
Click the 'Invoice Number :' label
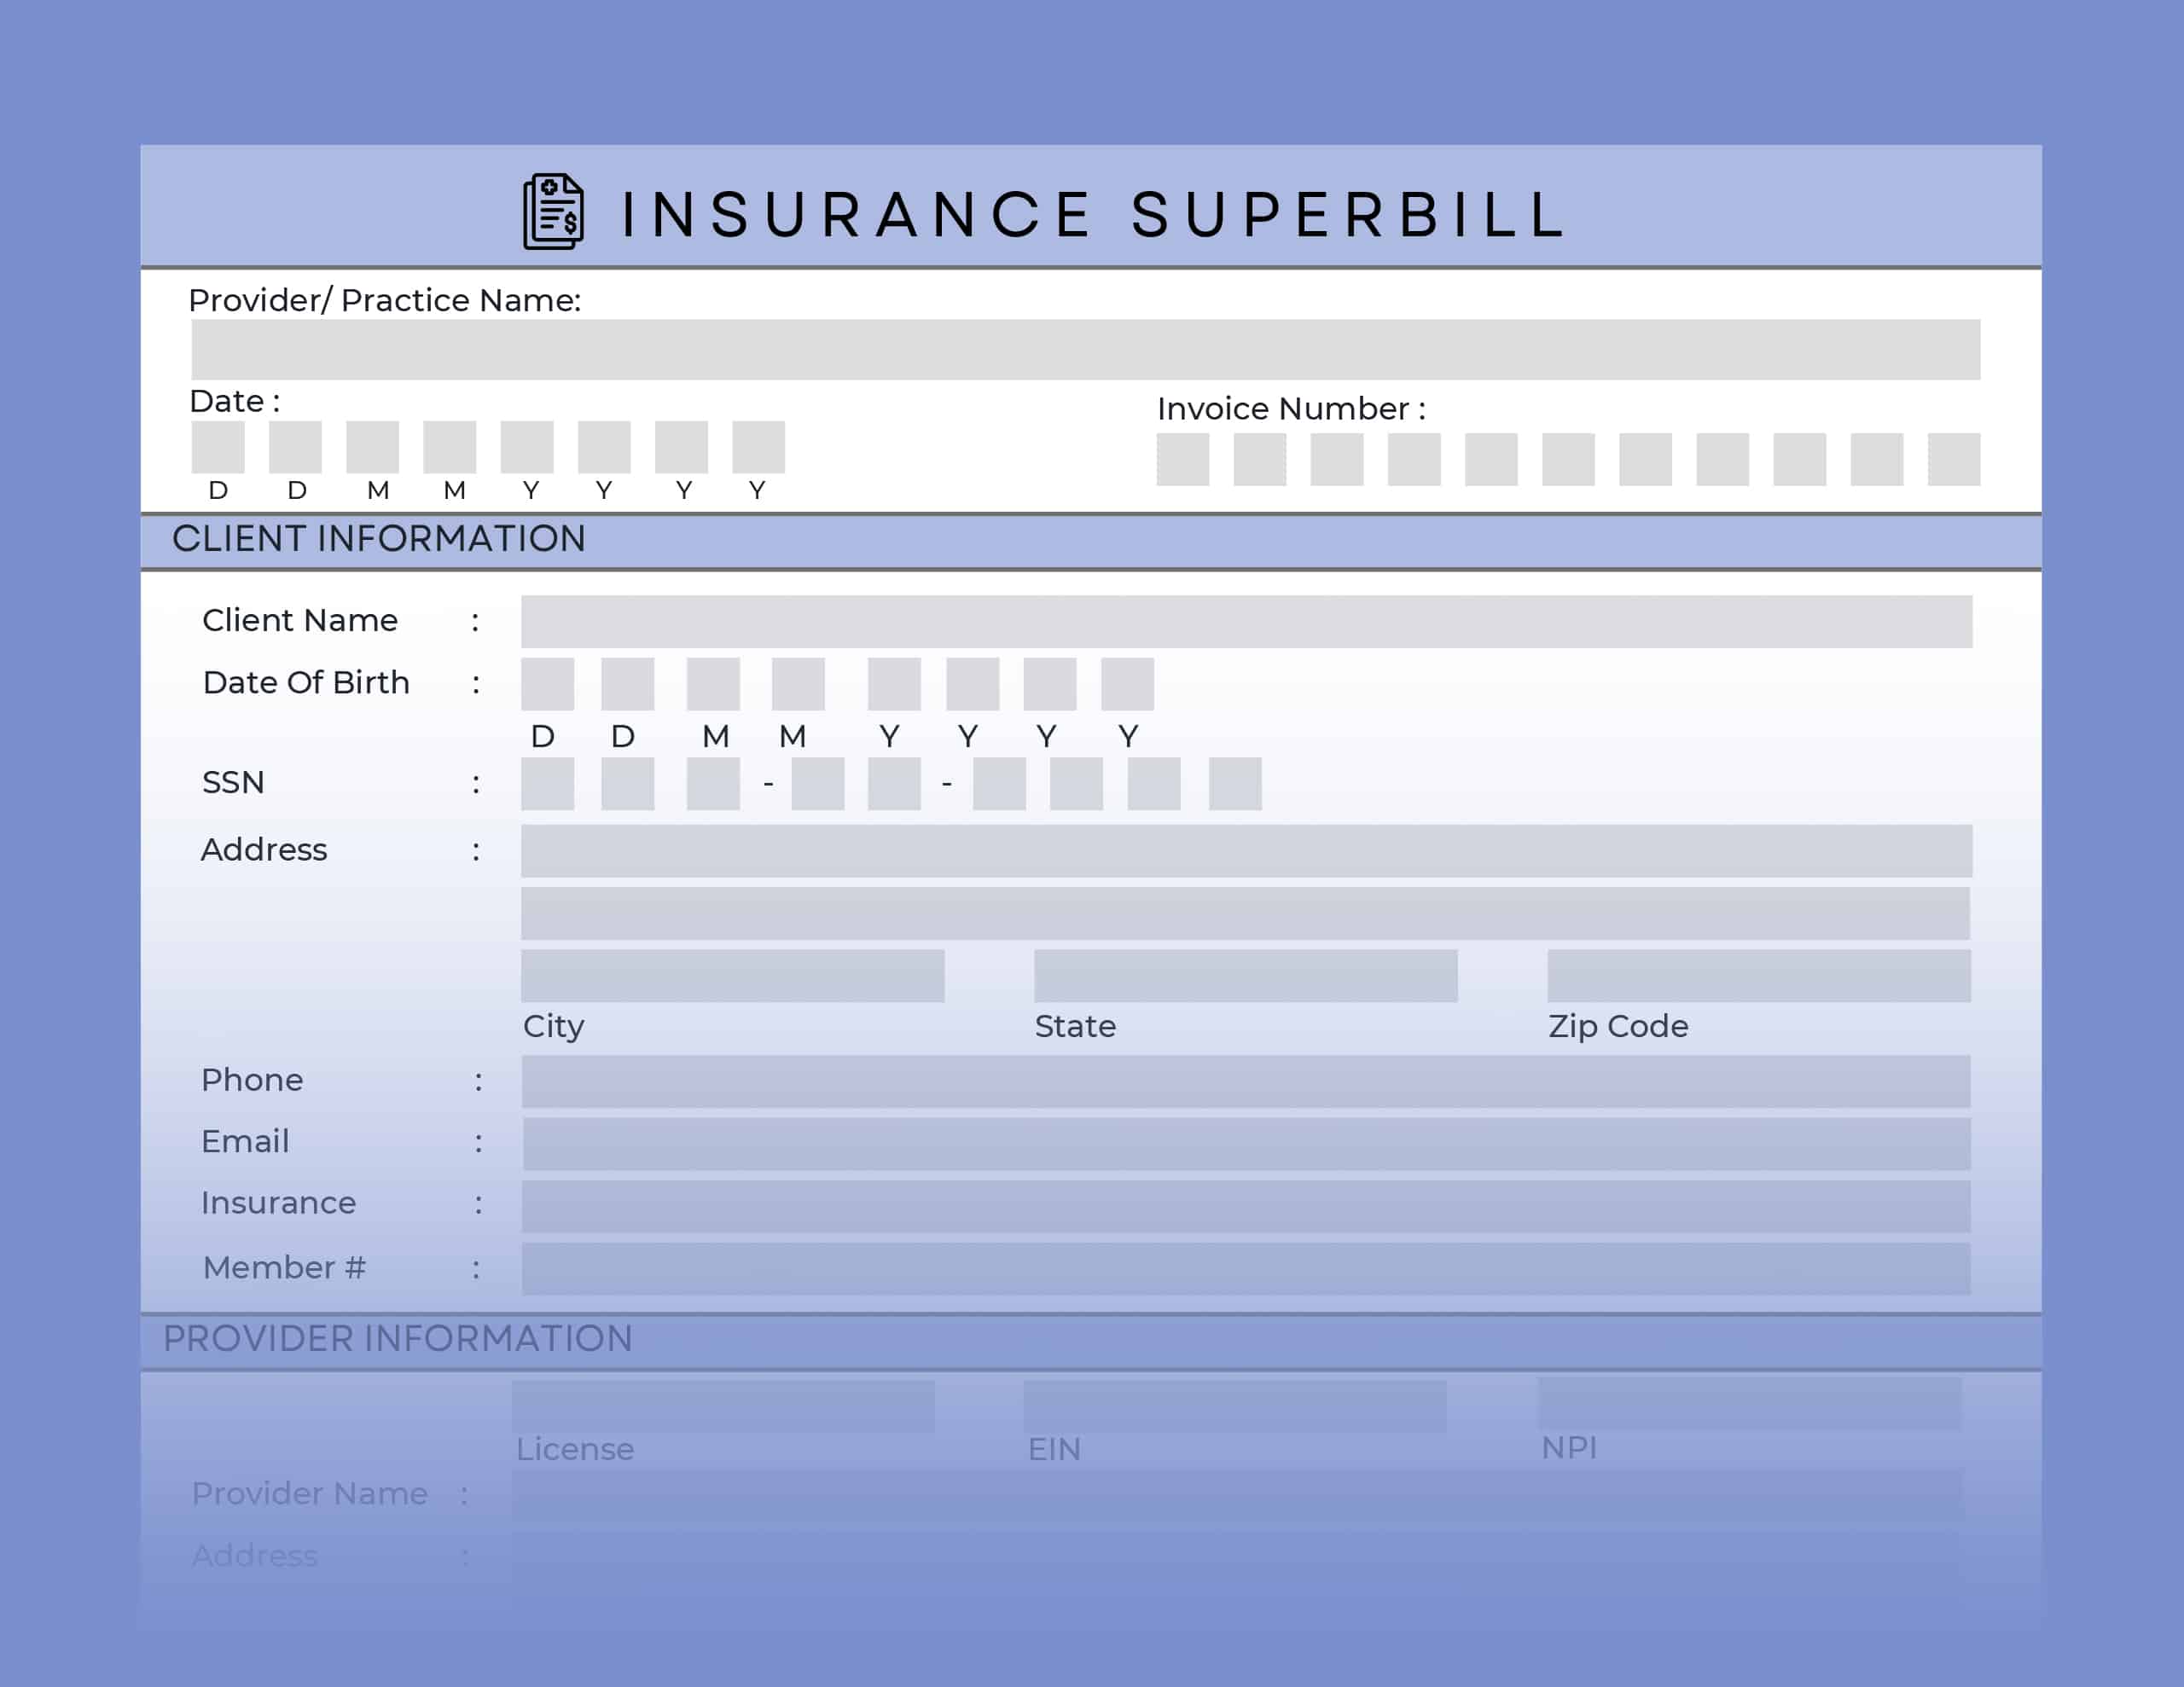click(x=1291, y=408)
